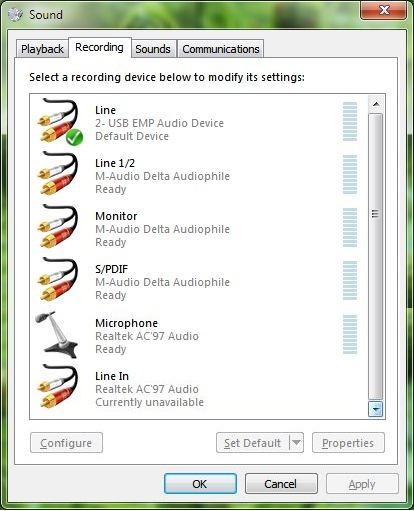Select the Monitor device RCA icon

coord(58,226)
